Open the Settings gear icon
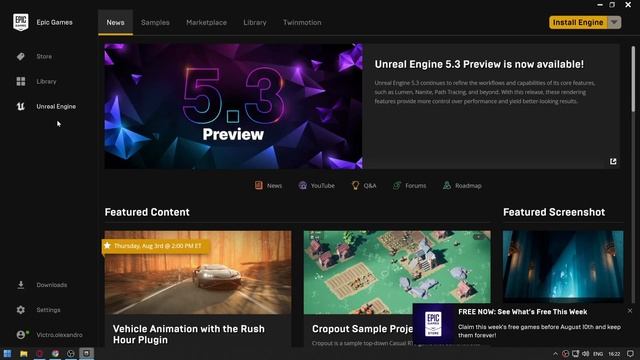This screenshot has width=640, height=360. pos(21,310)
